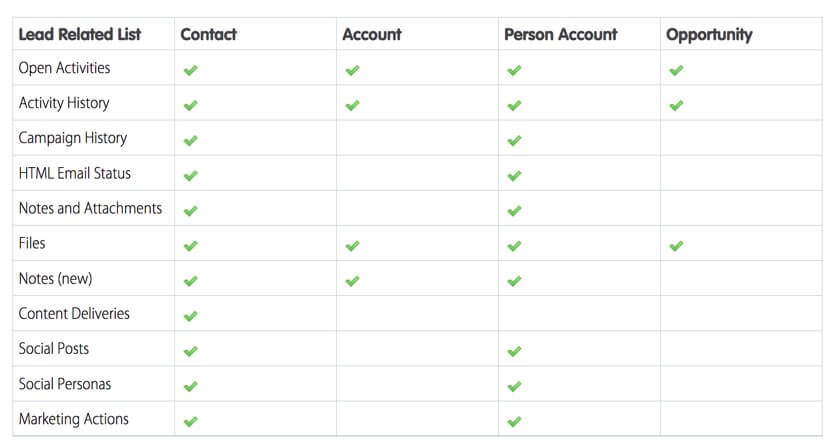835x446 pixels.
Task: Click the Opportunity column header
Action: [x=708, y=34]
